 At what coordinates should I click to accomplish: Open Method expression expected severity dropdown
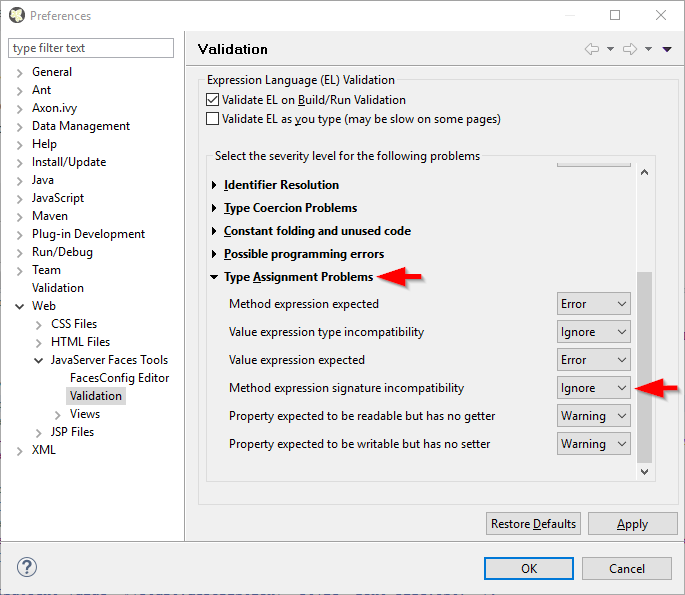[x=593, y=304]
